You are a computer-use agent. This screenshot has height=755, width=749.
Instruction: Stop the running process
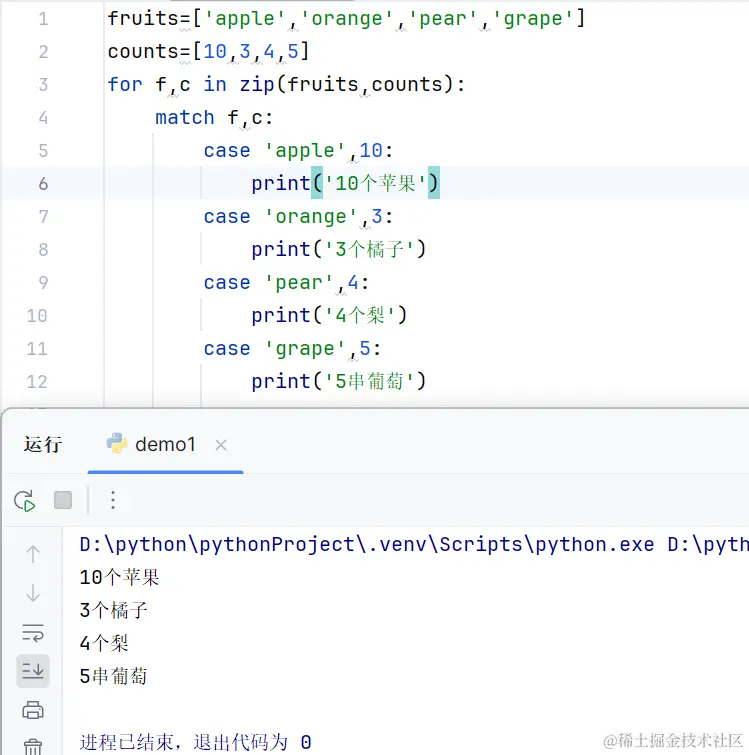tap(63, 500)
